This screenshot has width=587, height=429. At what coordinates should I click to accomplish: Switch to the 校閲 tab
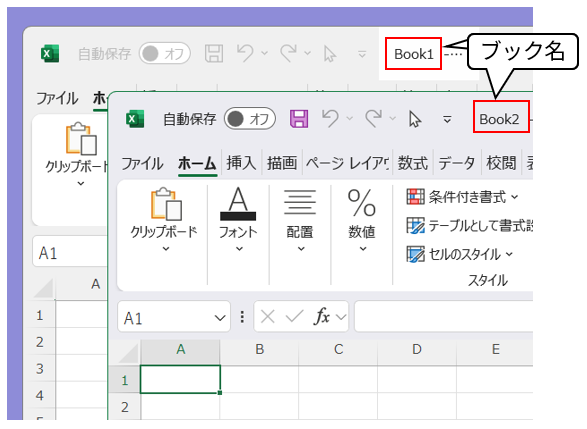point(501,164)
